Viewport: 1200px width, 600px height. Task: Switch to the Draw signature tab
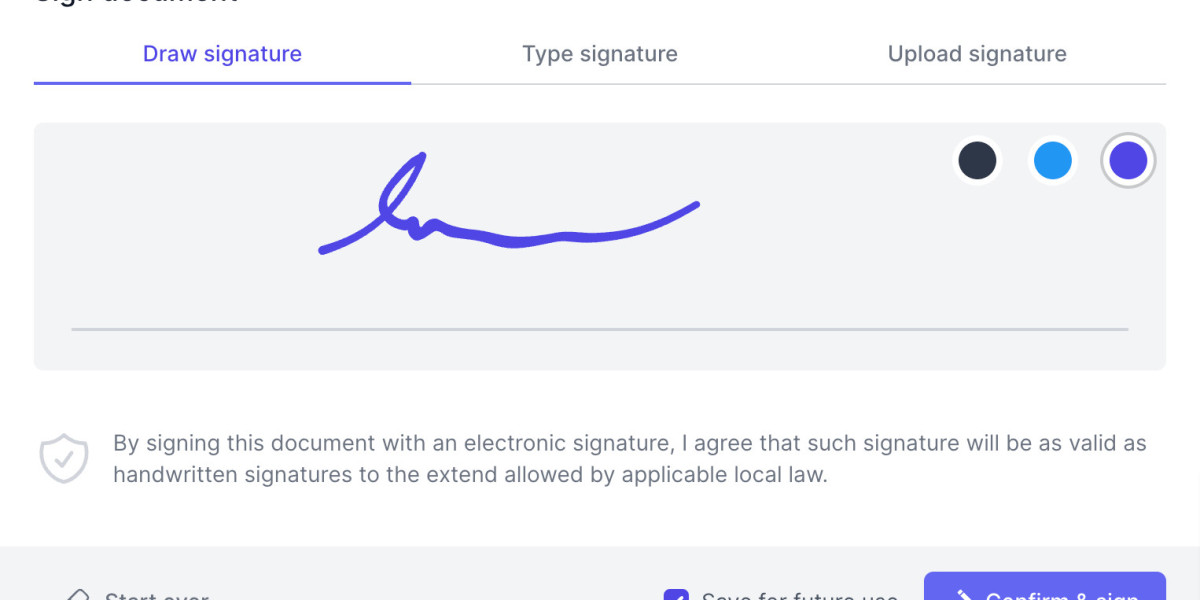[x=222, y=54]
